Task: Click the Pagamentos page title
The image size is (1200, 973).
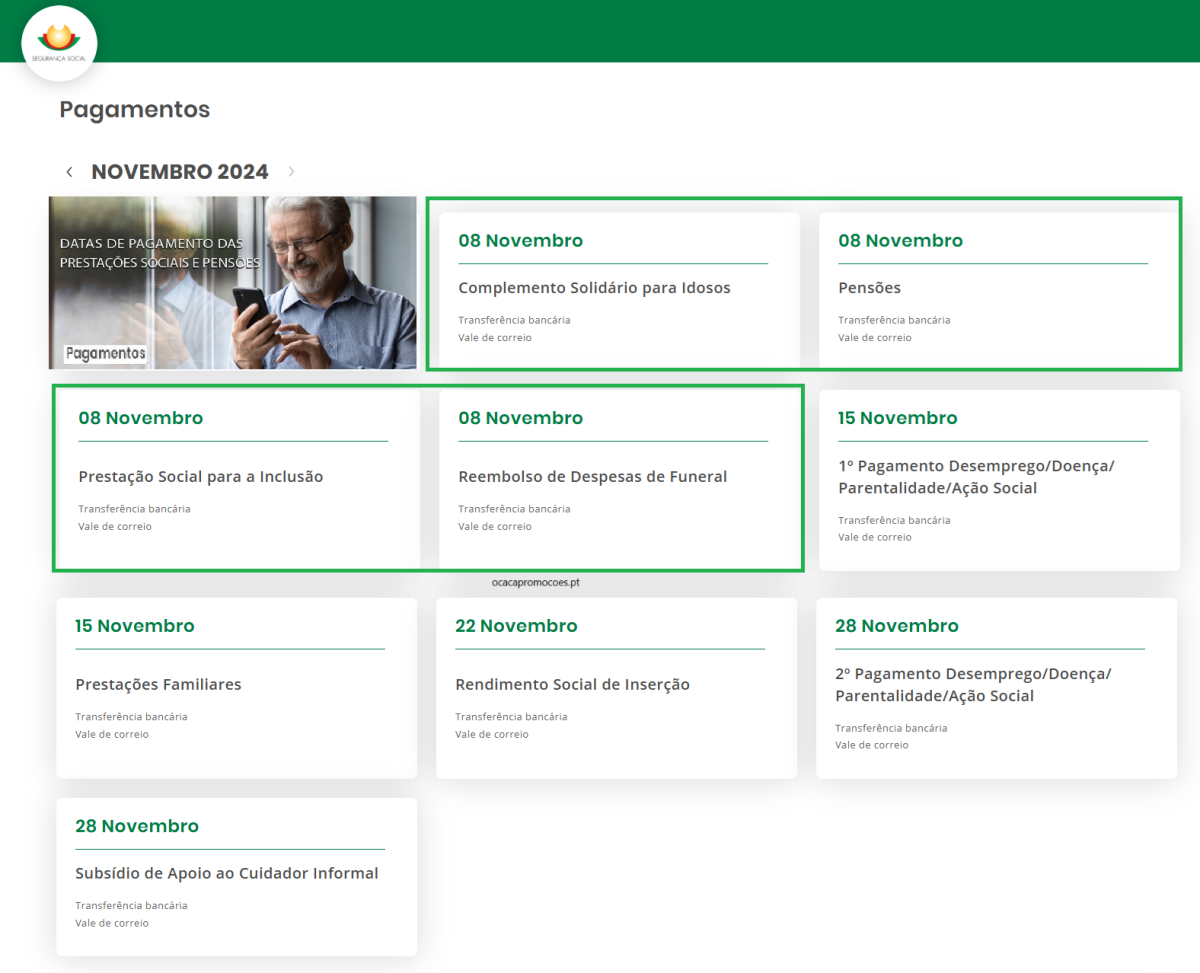Action: click(x=135, y=110)
